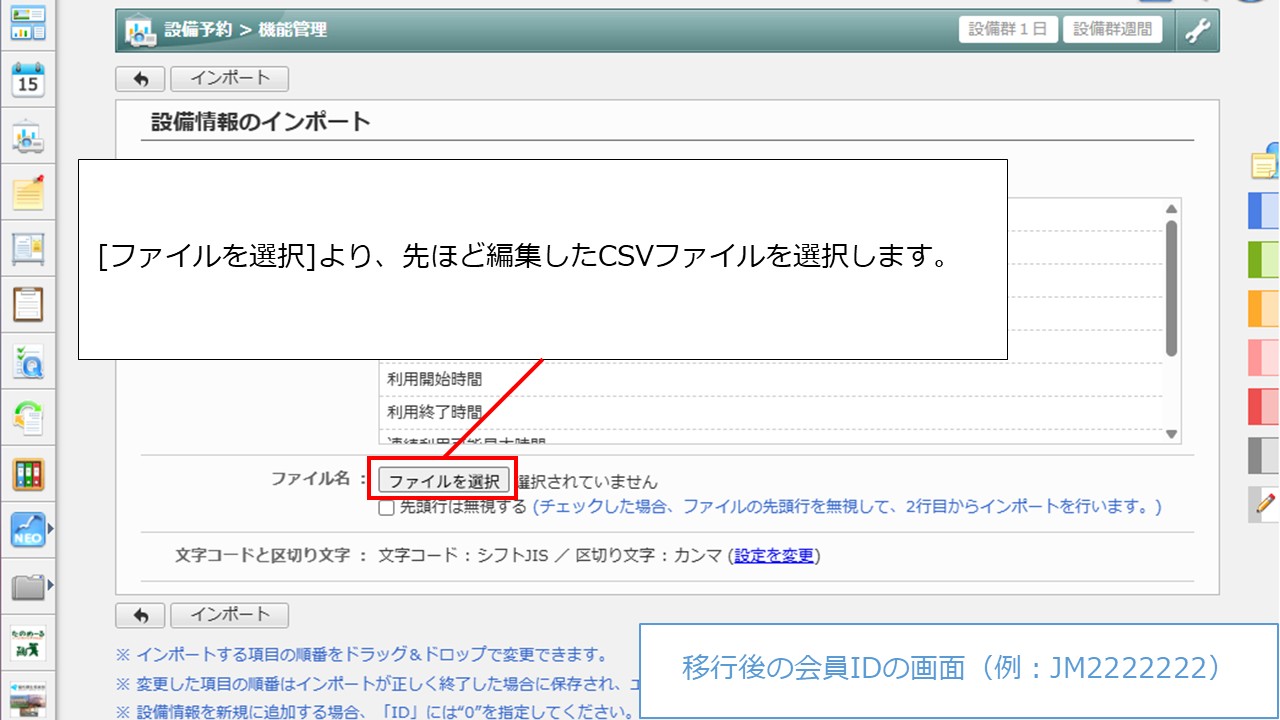Switch to 設備群1日 view

pyautogui.click(x=1008, y=29)
